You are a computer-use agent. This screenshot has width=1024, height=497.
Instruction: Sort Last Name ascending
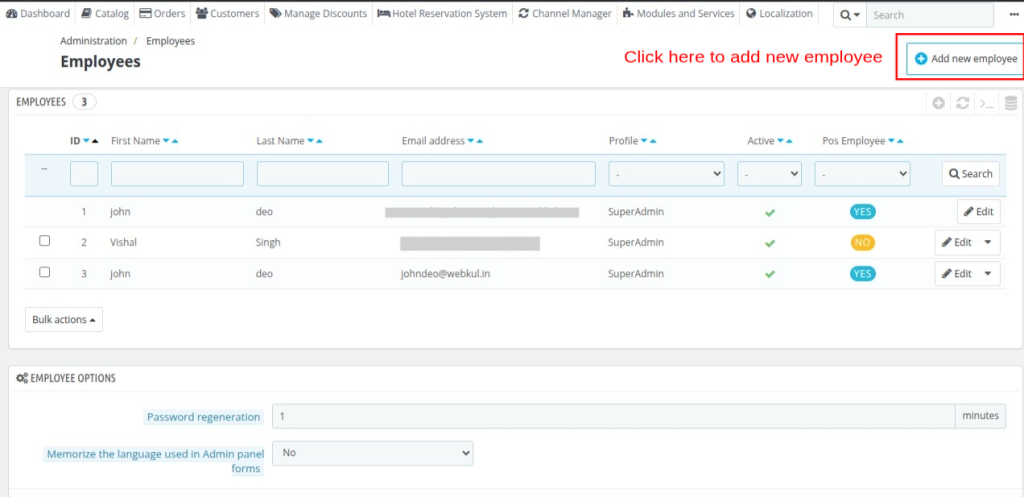tap(319, 141)
